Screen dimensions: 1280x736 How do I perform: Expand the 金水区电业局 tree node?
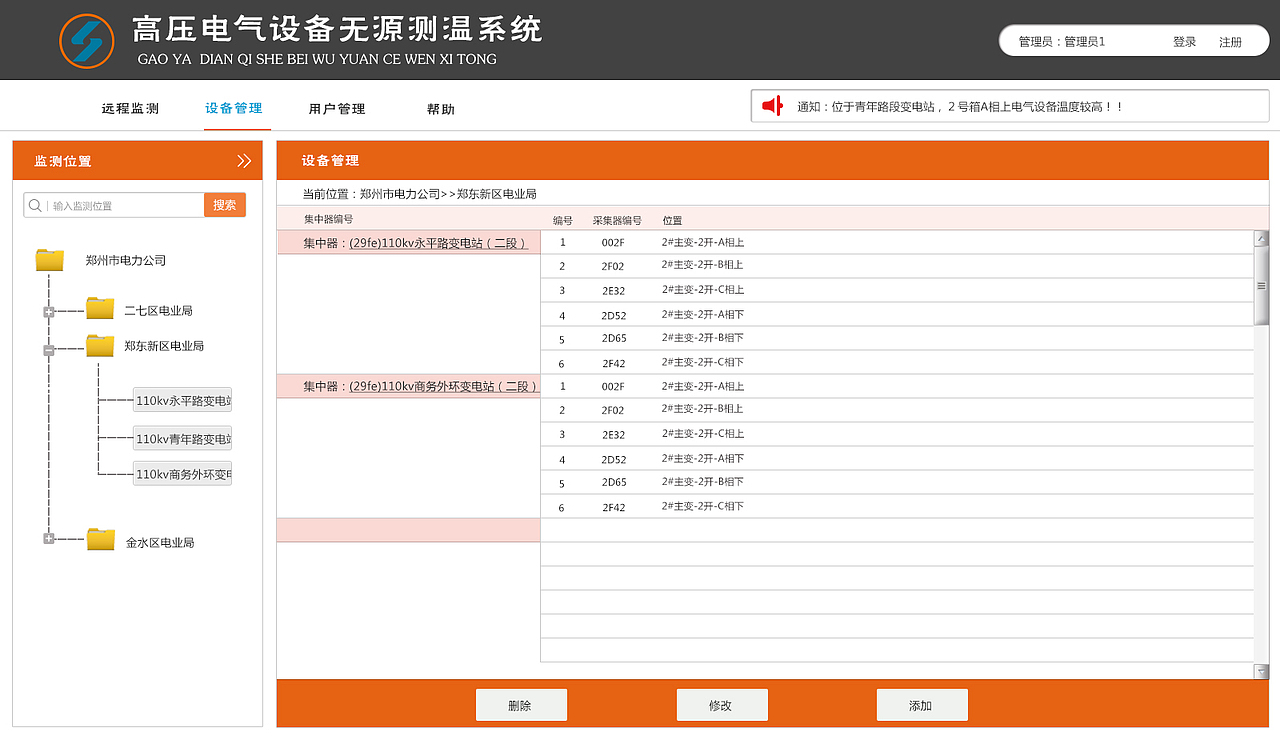point(48,538)
